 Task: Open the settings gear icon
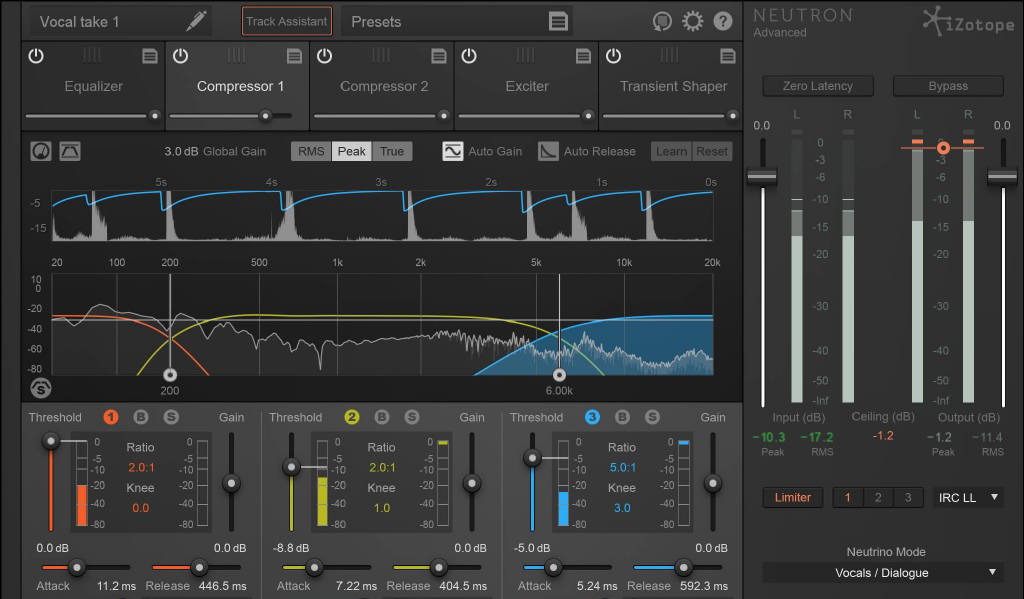[x=692, y=21]
